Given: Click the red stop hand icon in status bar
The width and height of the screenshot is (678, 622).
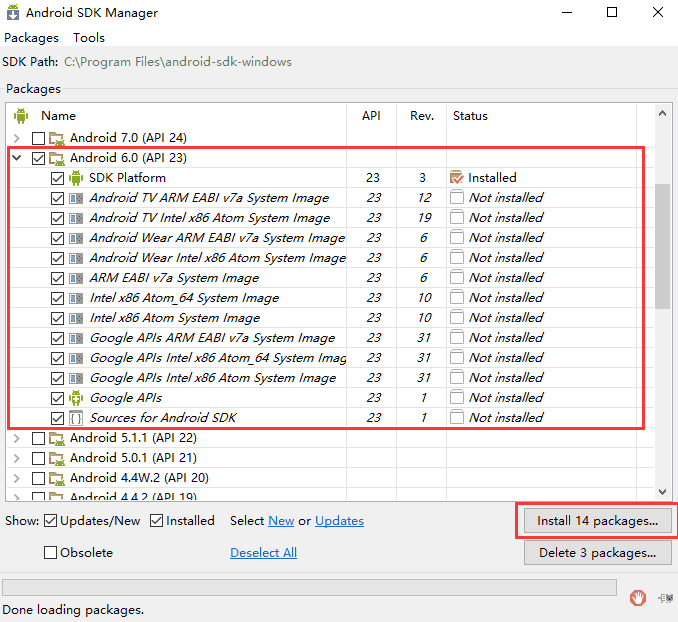Looking at the screenshot, I should click(638, 598).
